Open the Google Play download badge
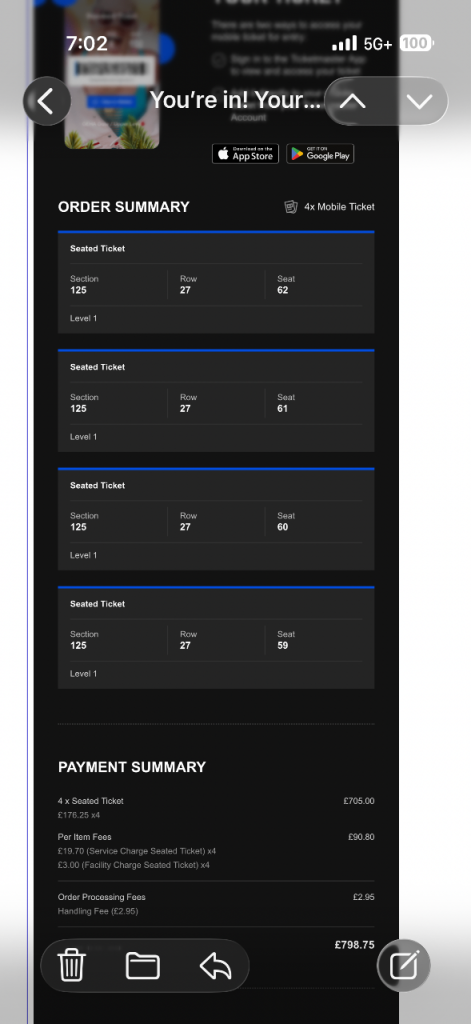471x1024 pixels. pyautogui.click(x=320, y=153)
